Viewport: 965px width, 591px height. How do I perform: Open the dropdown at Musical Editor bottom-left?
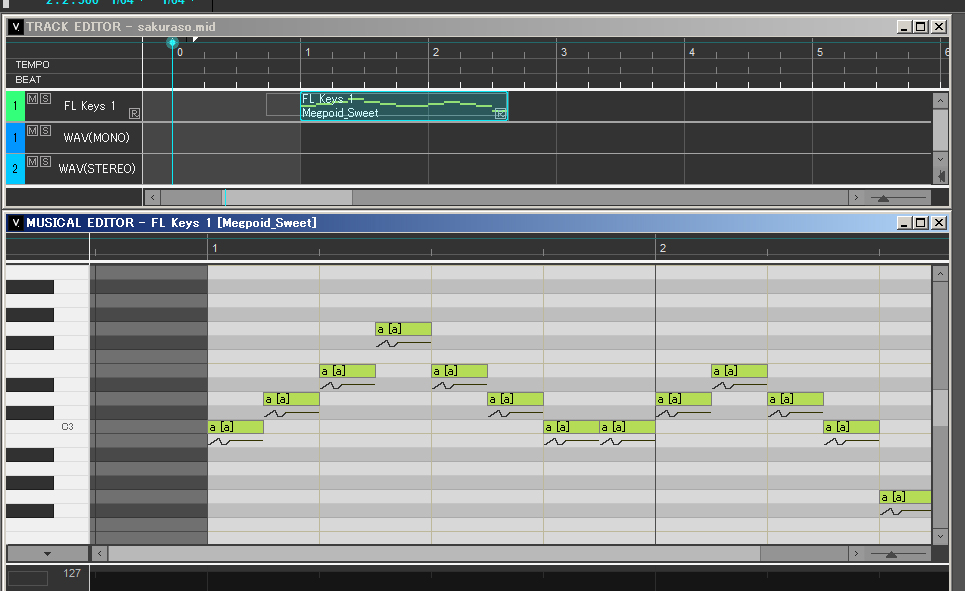pos(47,553)
